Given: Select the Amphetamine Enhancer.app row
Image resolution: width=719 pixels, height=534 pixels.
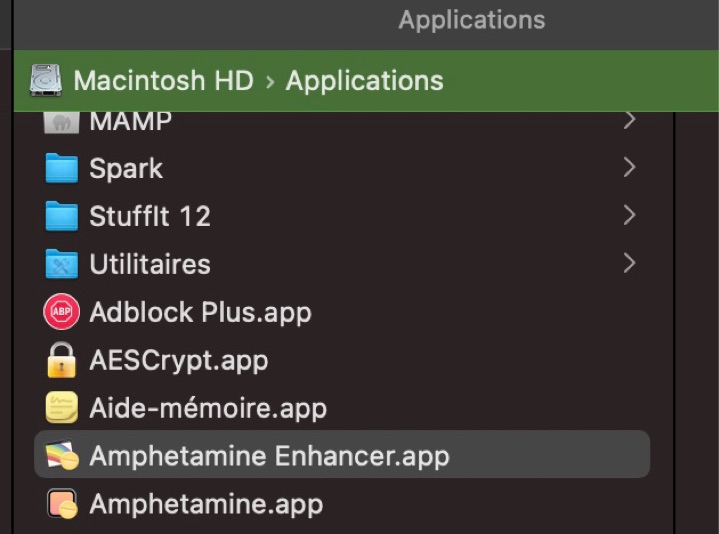Looking at the screenshot, I should [x=342, y=456].
